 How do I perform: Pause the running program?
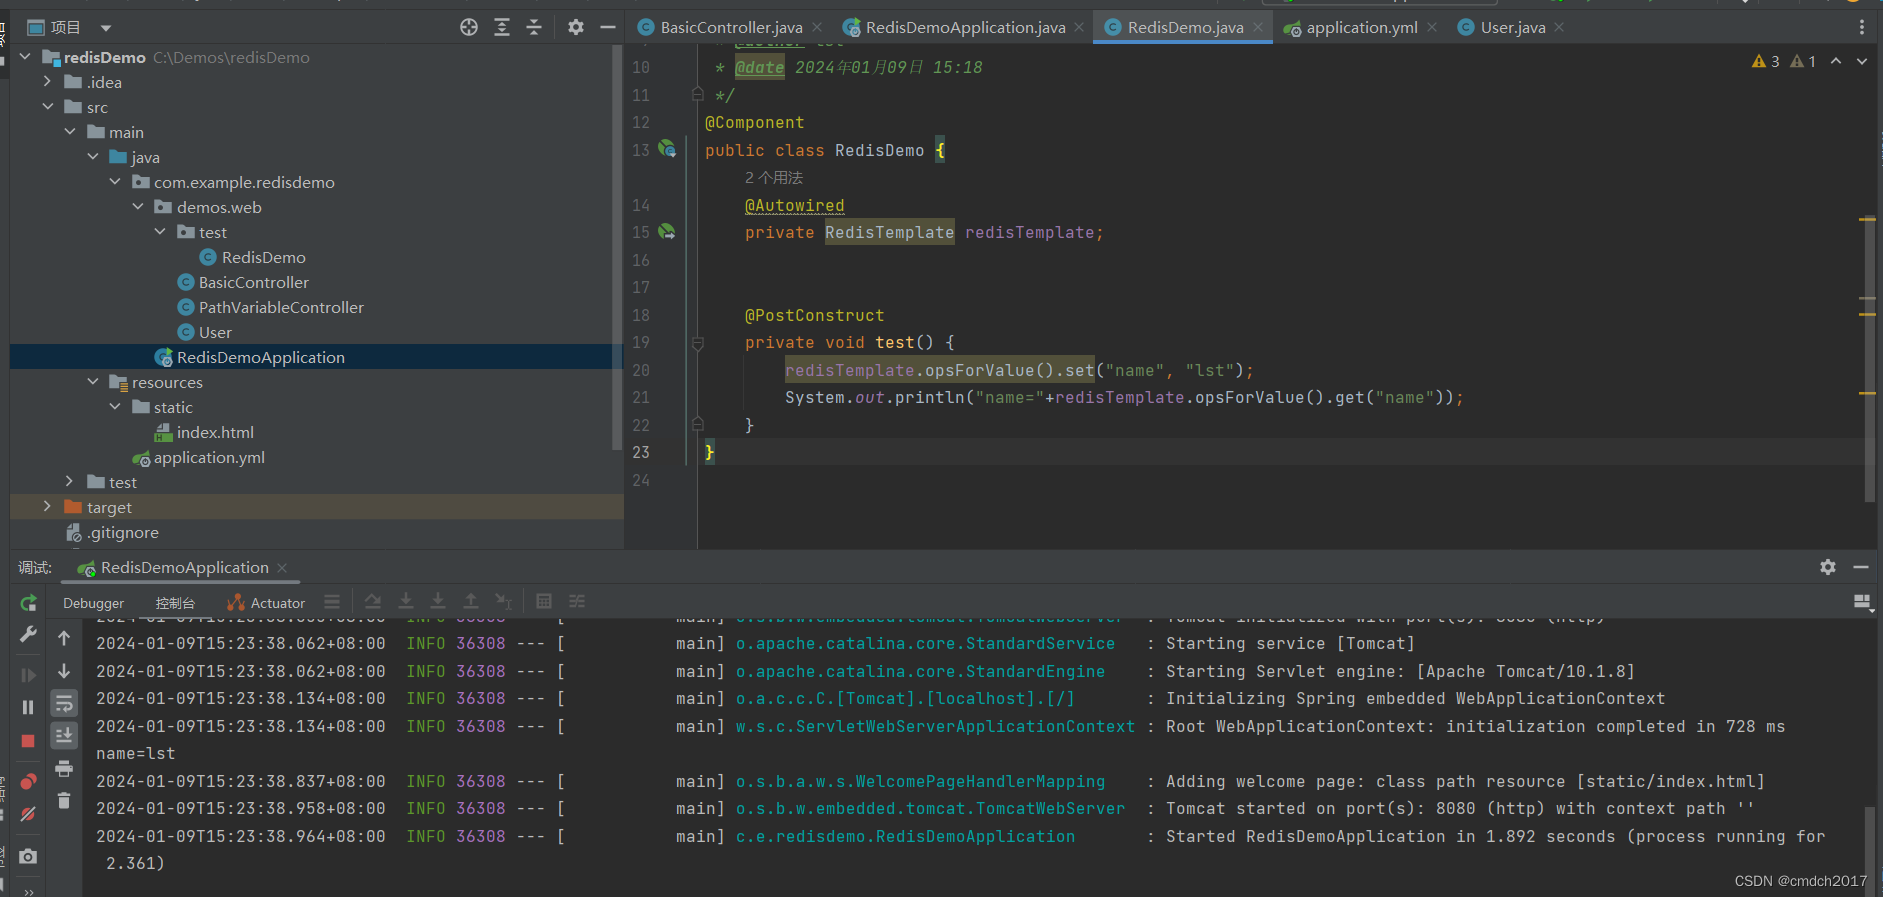[28, 707]
